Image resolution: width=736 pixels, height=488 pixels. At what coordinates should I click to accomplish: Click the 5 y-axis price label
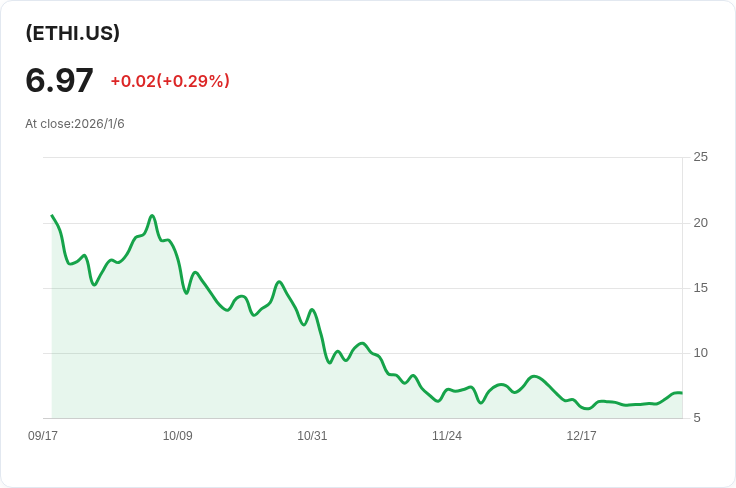697,418
